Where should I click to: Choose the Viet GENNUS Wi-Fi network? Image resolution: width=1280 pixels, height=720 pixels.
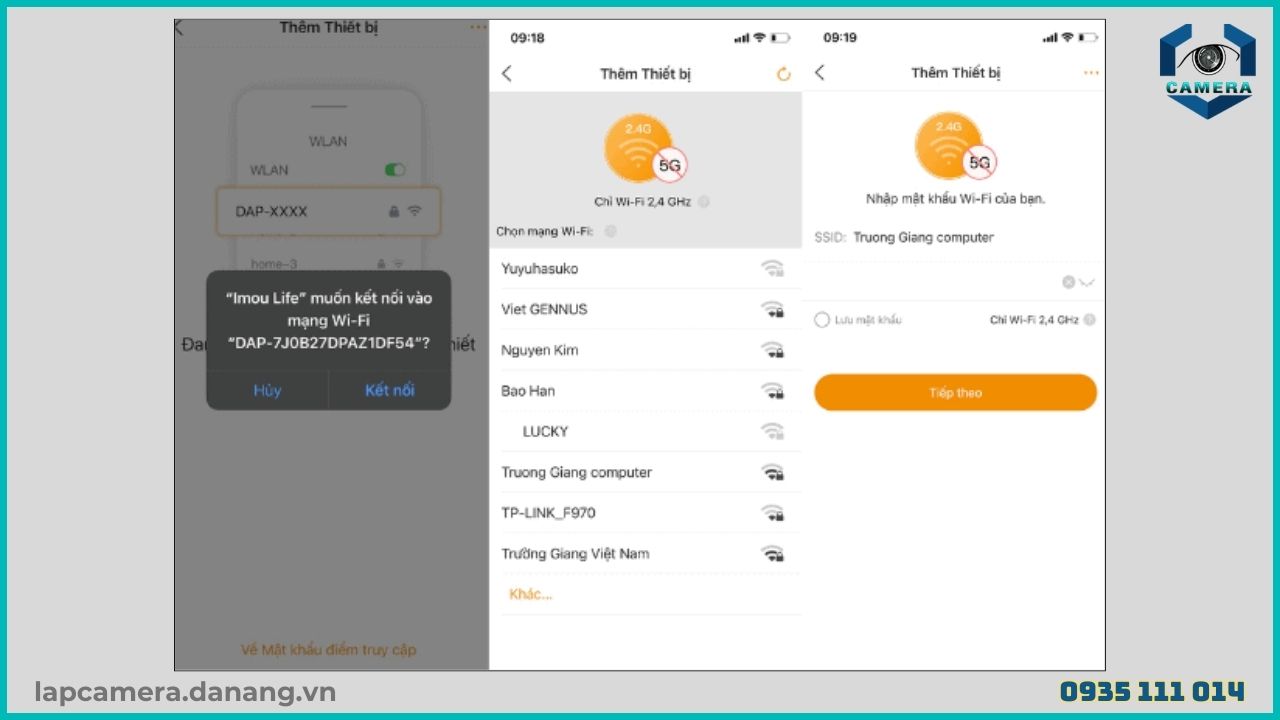click(544, 309)
